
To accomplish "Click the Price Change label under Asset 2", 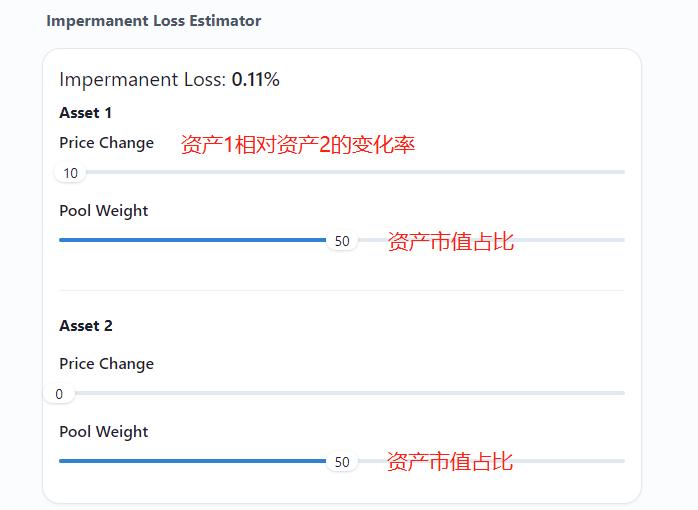I will (x=106, y=364).
